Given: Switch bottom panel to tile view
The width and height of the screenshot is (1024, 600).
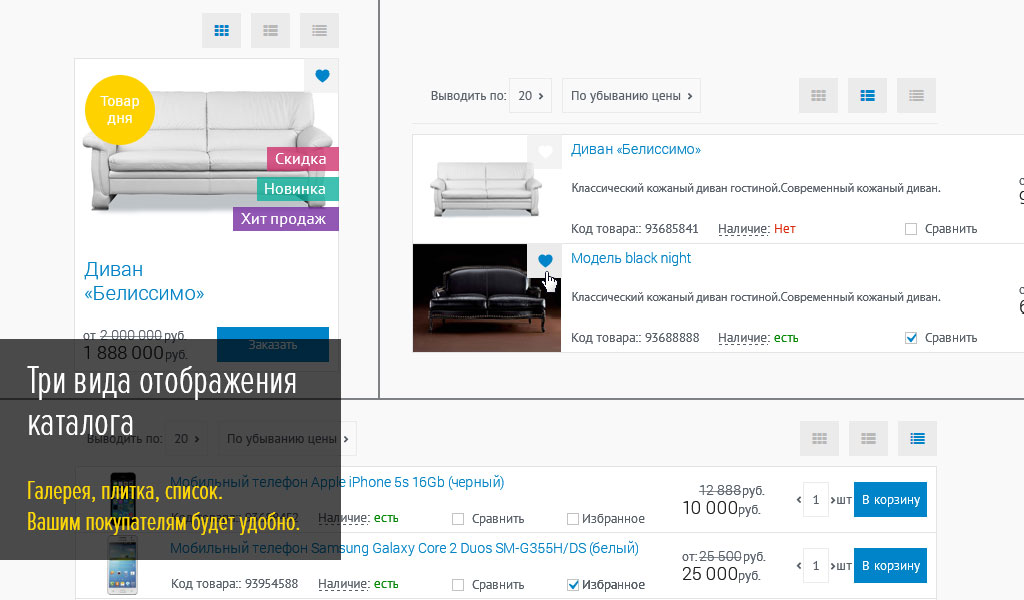Looking at the screenshot, I should pyautogui.click(x=869, y=439).
